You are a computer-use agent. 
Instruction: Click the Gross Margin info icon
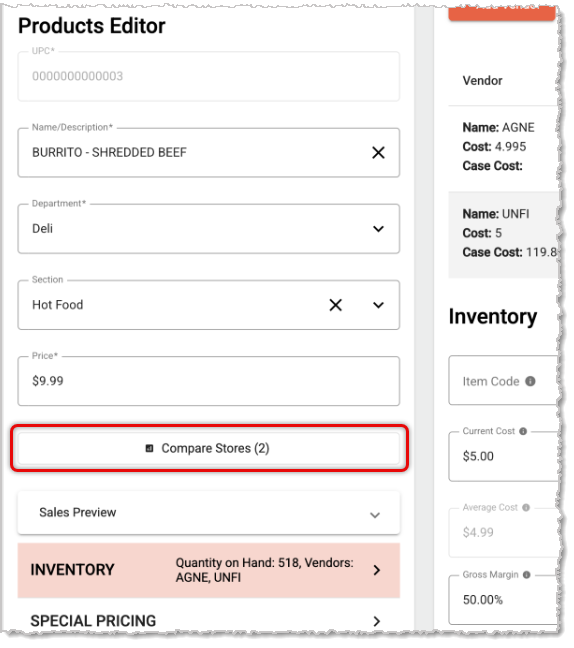[x=526, y=575]
